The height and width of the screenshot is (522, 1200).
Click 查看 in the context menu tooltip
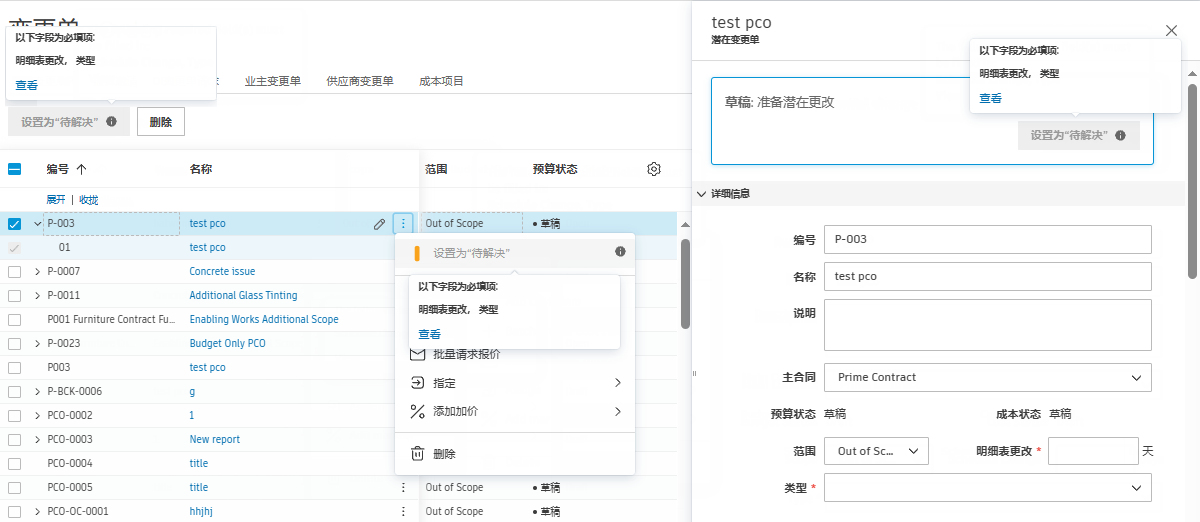point(429,335)
